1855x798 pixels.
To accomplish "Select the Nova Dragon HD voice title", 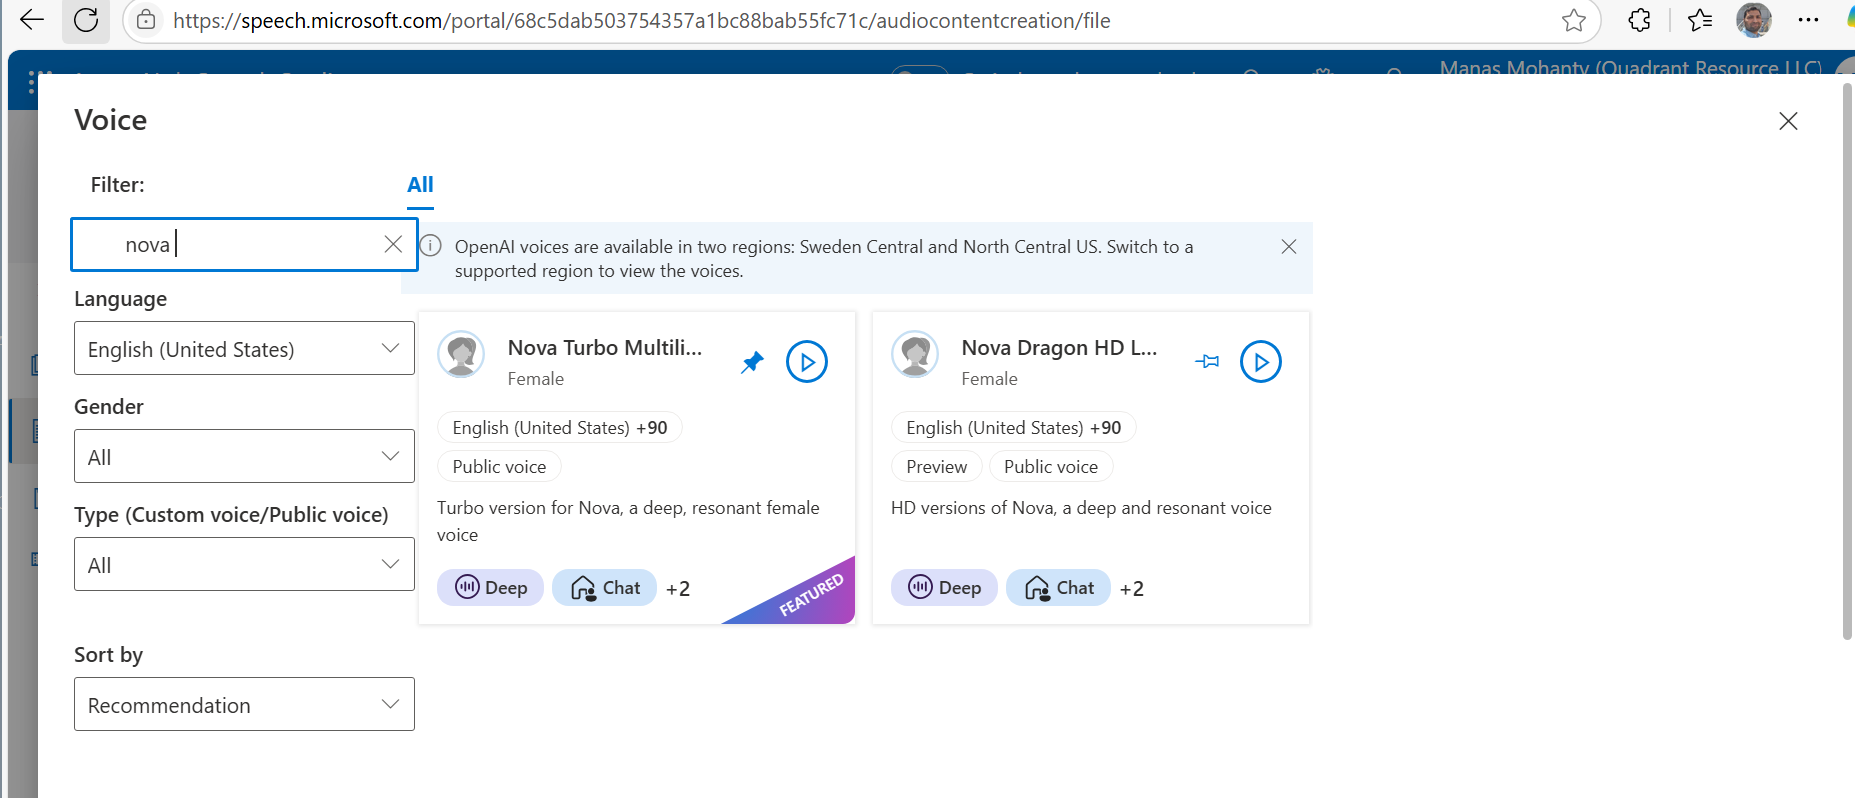I will [1059, 348].
